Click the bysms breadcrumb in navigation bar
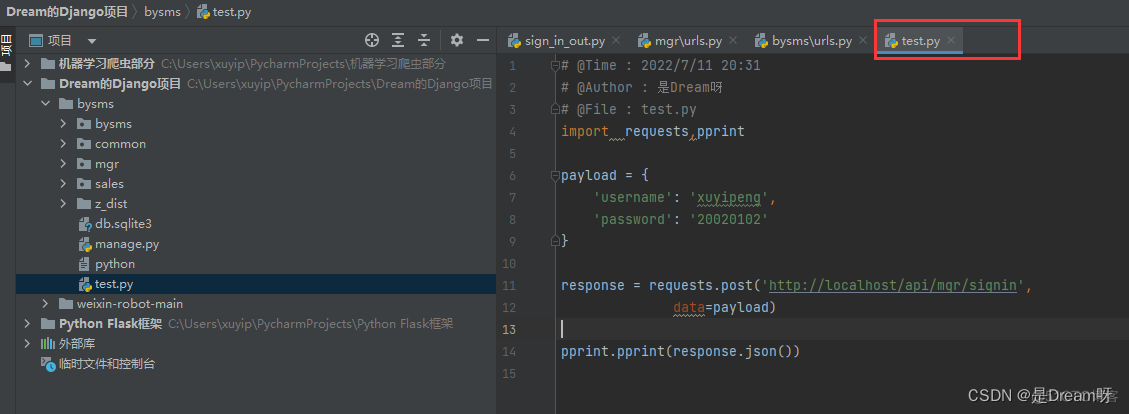 tap(162, 12)
